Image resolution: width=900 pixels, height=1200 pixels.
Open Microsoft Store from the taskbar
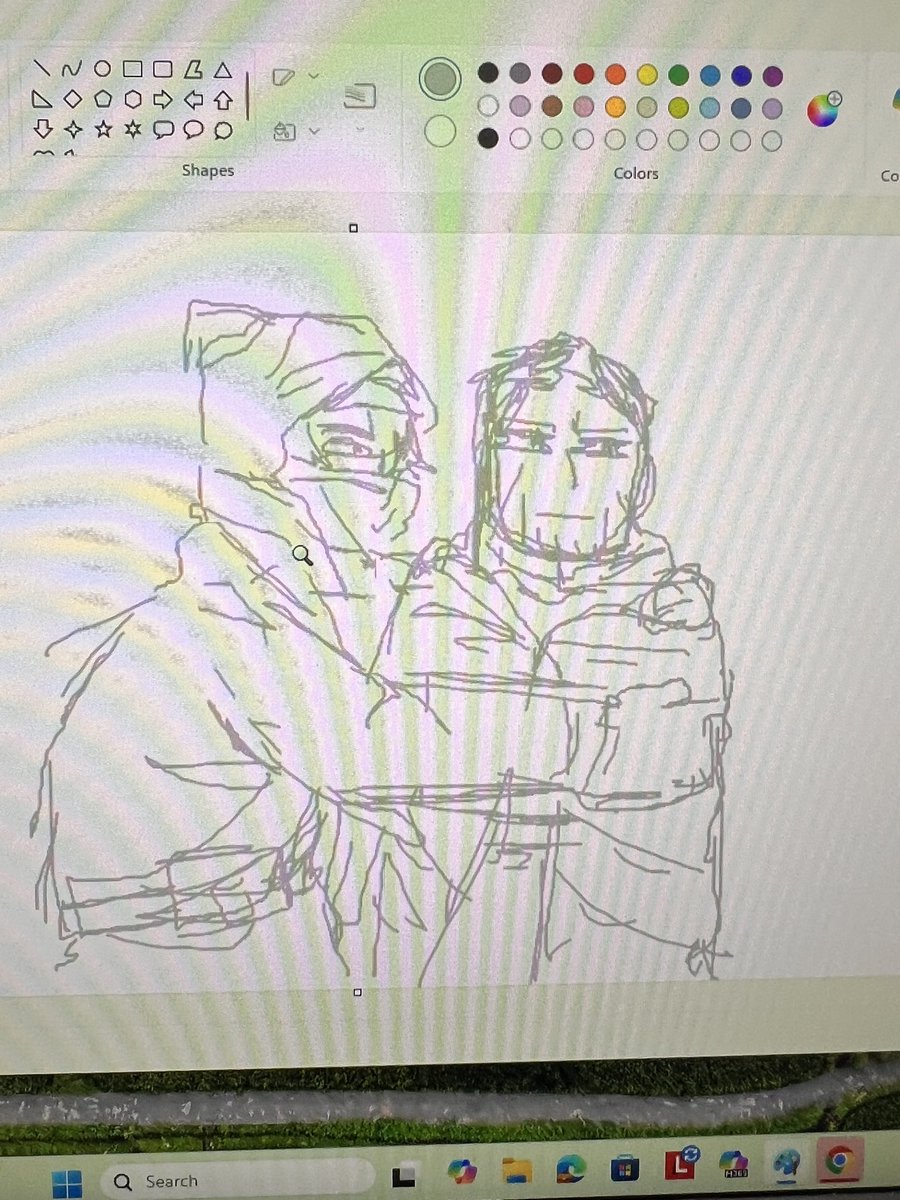[x=625, y=1167]
